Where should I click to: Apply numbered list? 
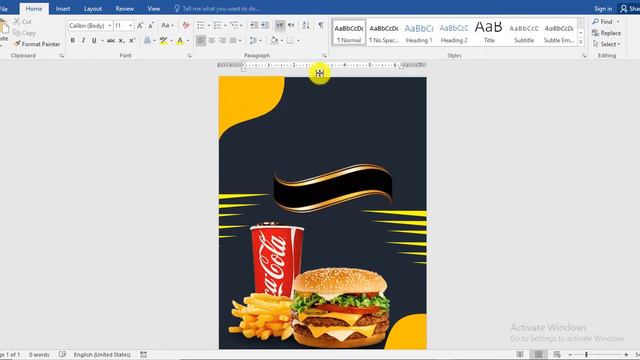coord(217,25)
